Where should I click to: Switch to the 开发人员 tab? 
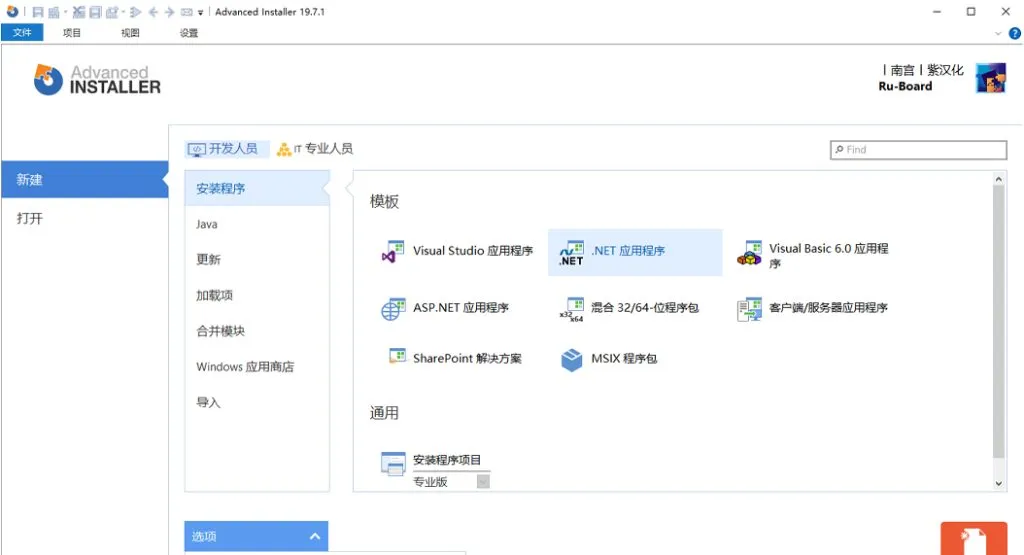(227, 149)
